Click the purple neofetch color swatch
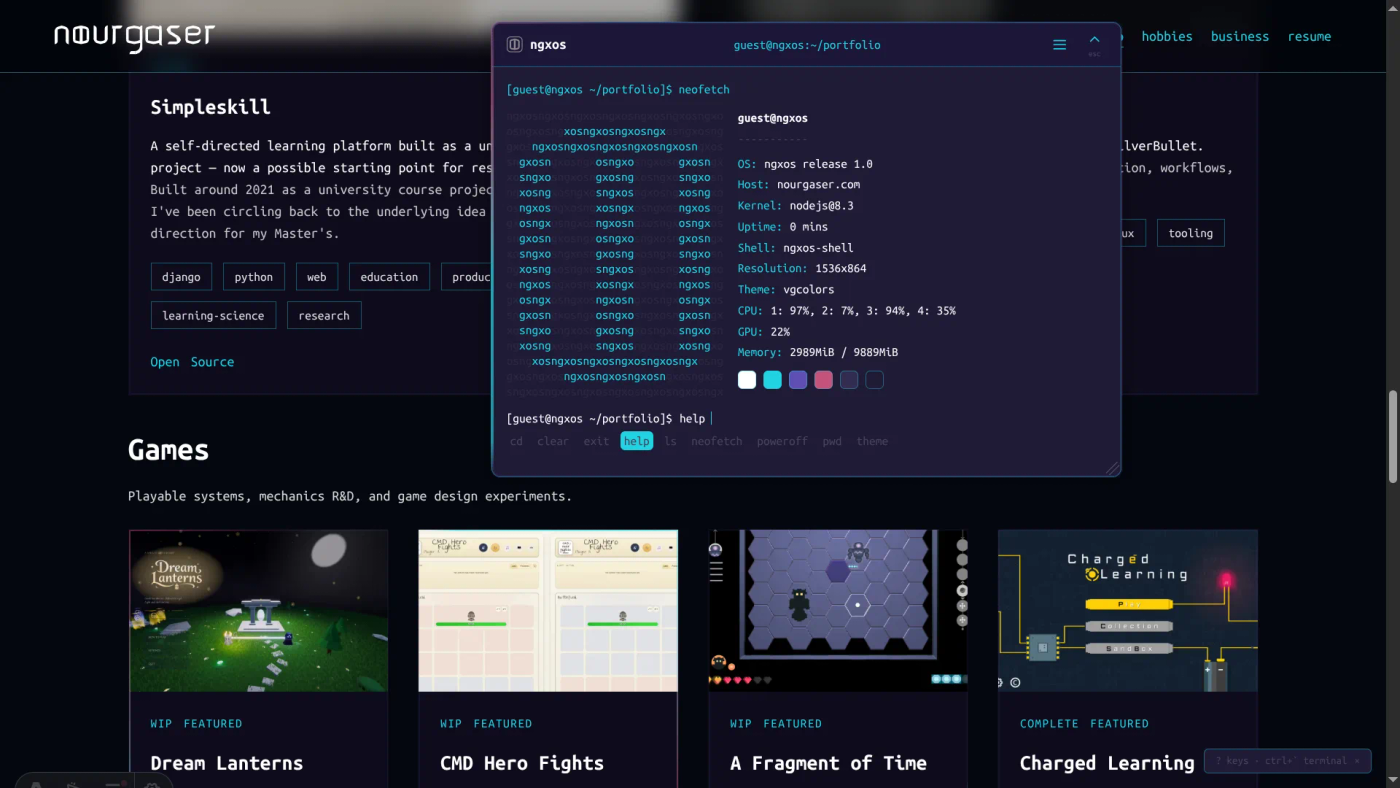This screenshot has height=788, width=1400. point(798,380)
